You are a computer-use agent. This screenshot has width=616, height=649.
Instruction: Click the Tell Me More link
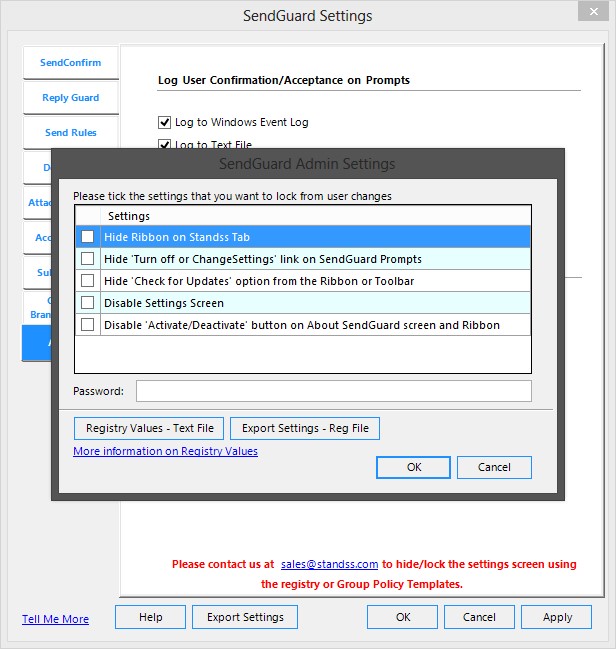pos(55,619)
